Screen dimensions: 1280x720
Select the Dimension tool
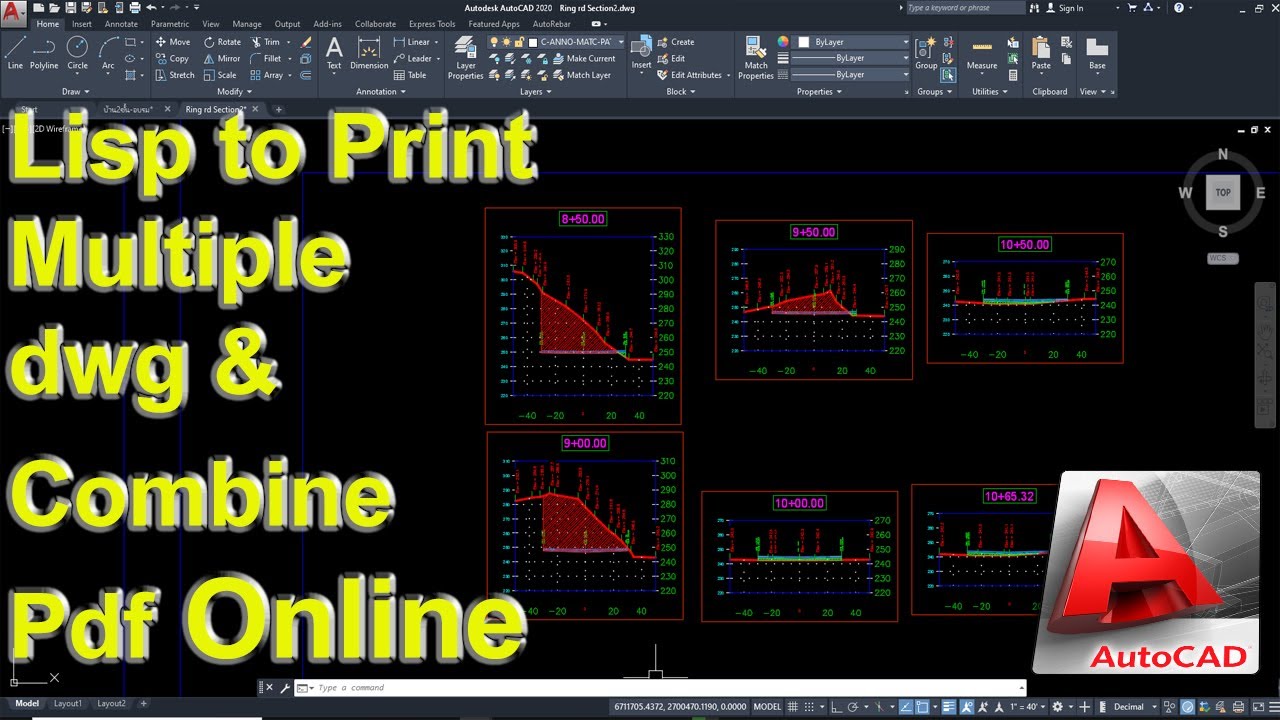pos(369,53)
